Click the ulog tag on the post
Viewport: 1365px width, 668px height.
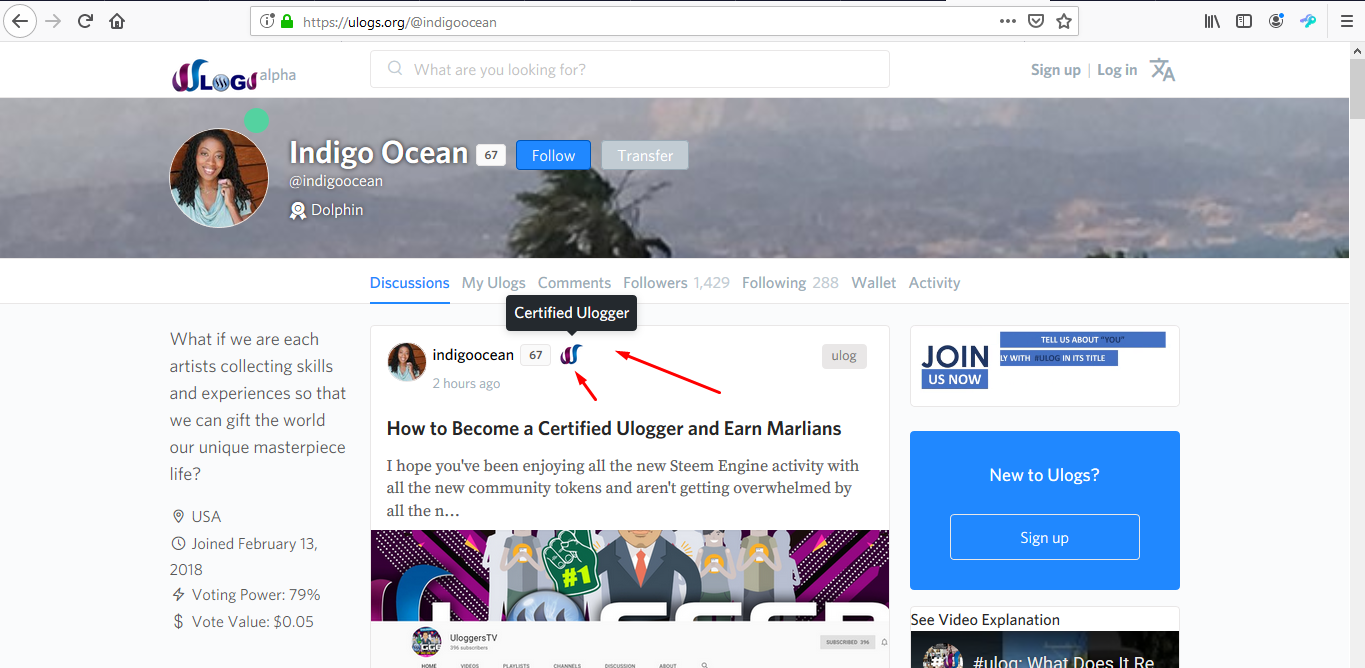pyautogui.click(x=844, y=355)
